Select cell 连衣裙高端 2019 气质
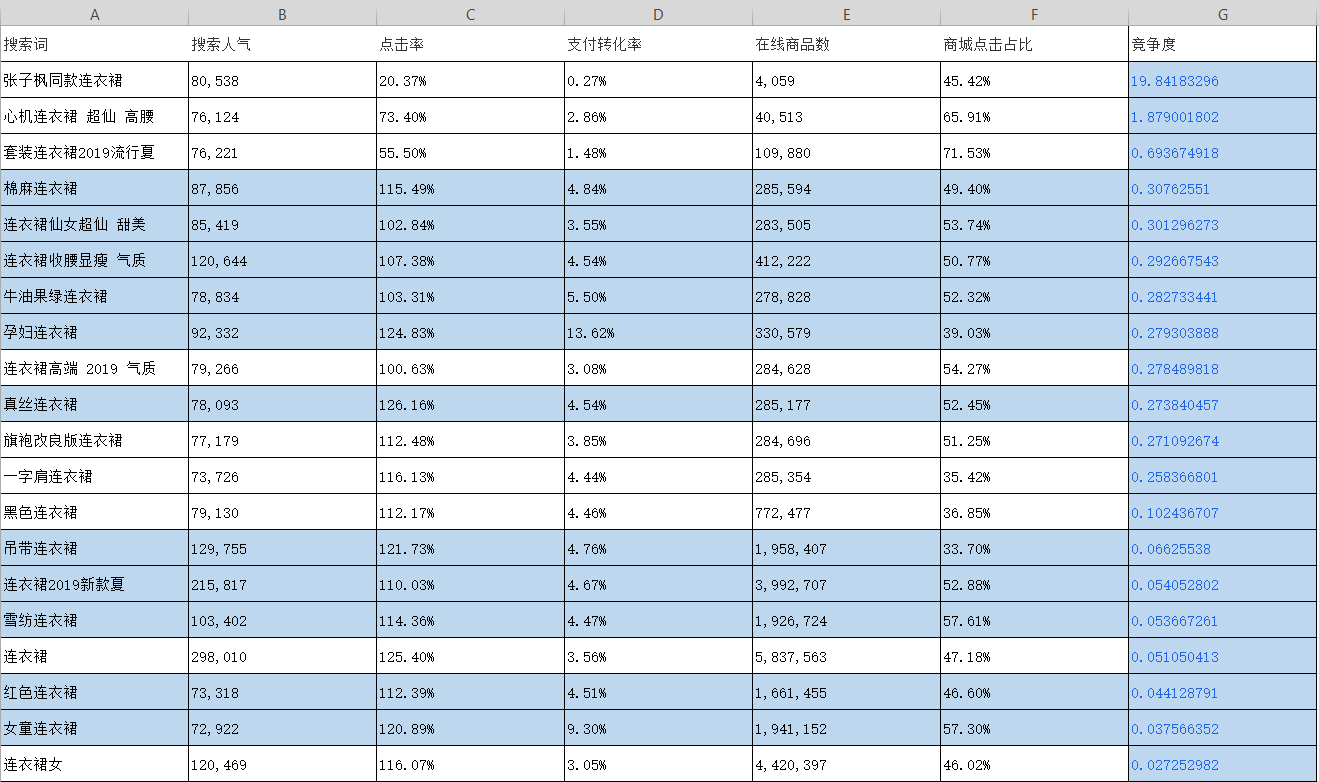Viewport: 1319px width, 782px height. pos(94,368)
